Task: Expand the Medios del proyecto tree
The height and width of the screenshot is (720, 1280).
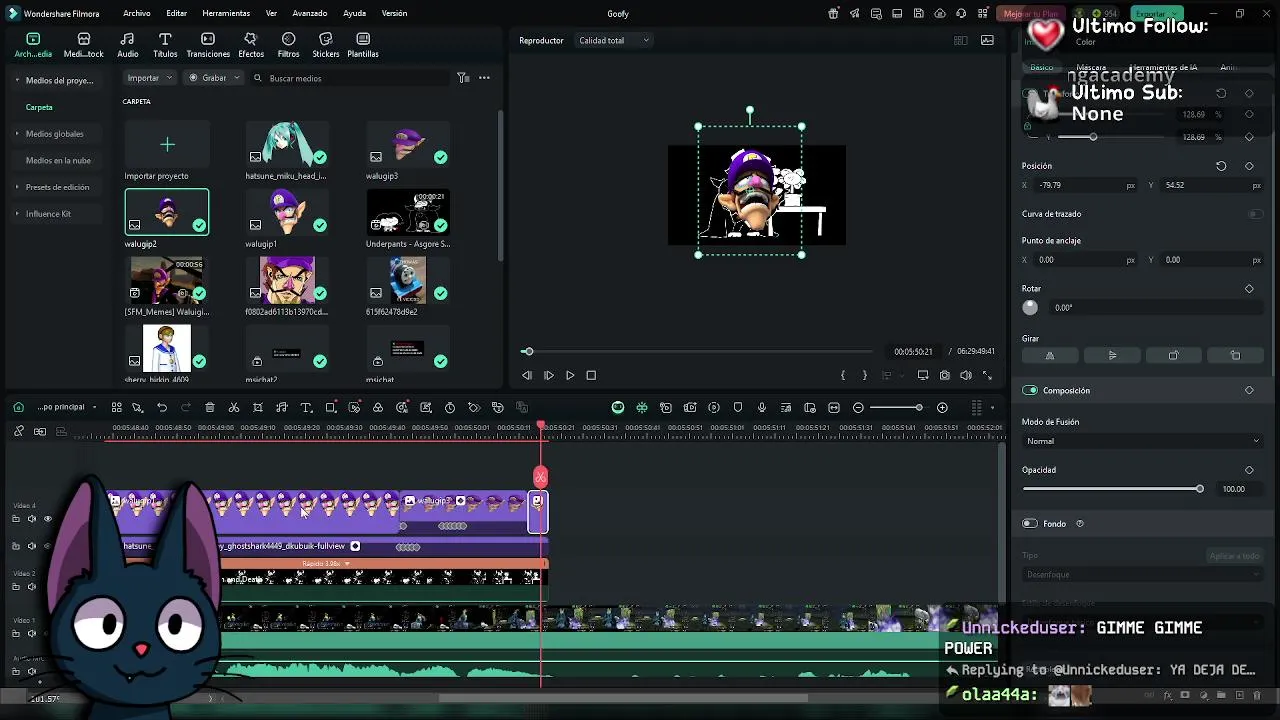Action: point(17,81)
